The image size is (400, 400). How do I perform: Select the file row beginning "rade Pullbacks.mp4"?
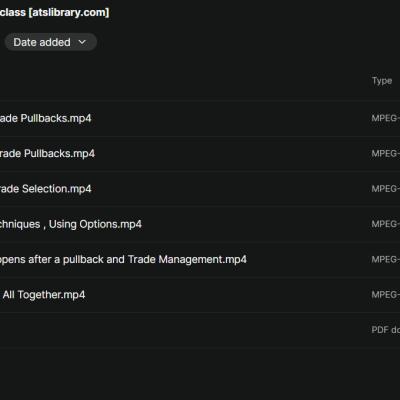pyautogui.click(x=200, y=154)
